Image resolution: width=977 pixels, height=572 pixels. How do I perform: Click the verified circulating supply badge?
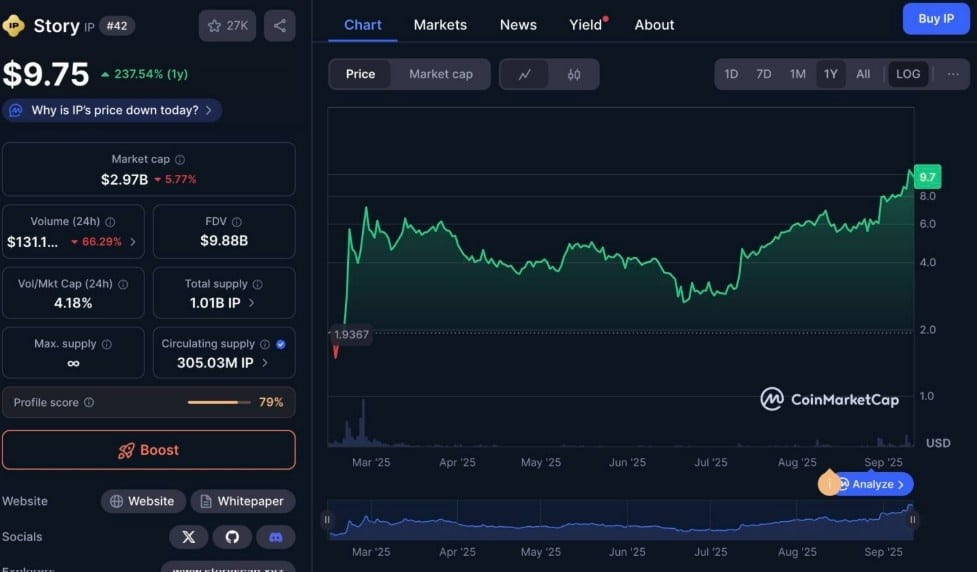click(281, 344)
